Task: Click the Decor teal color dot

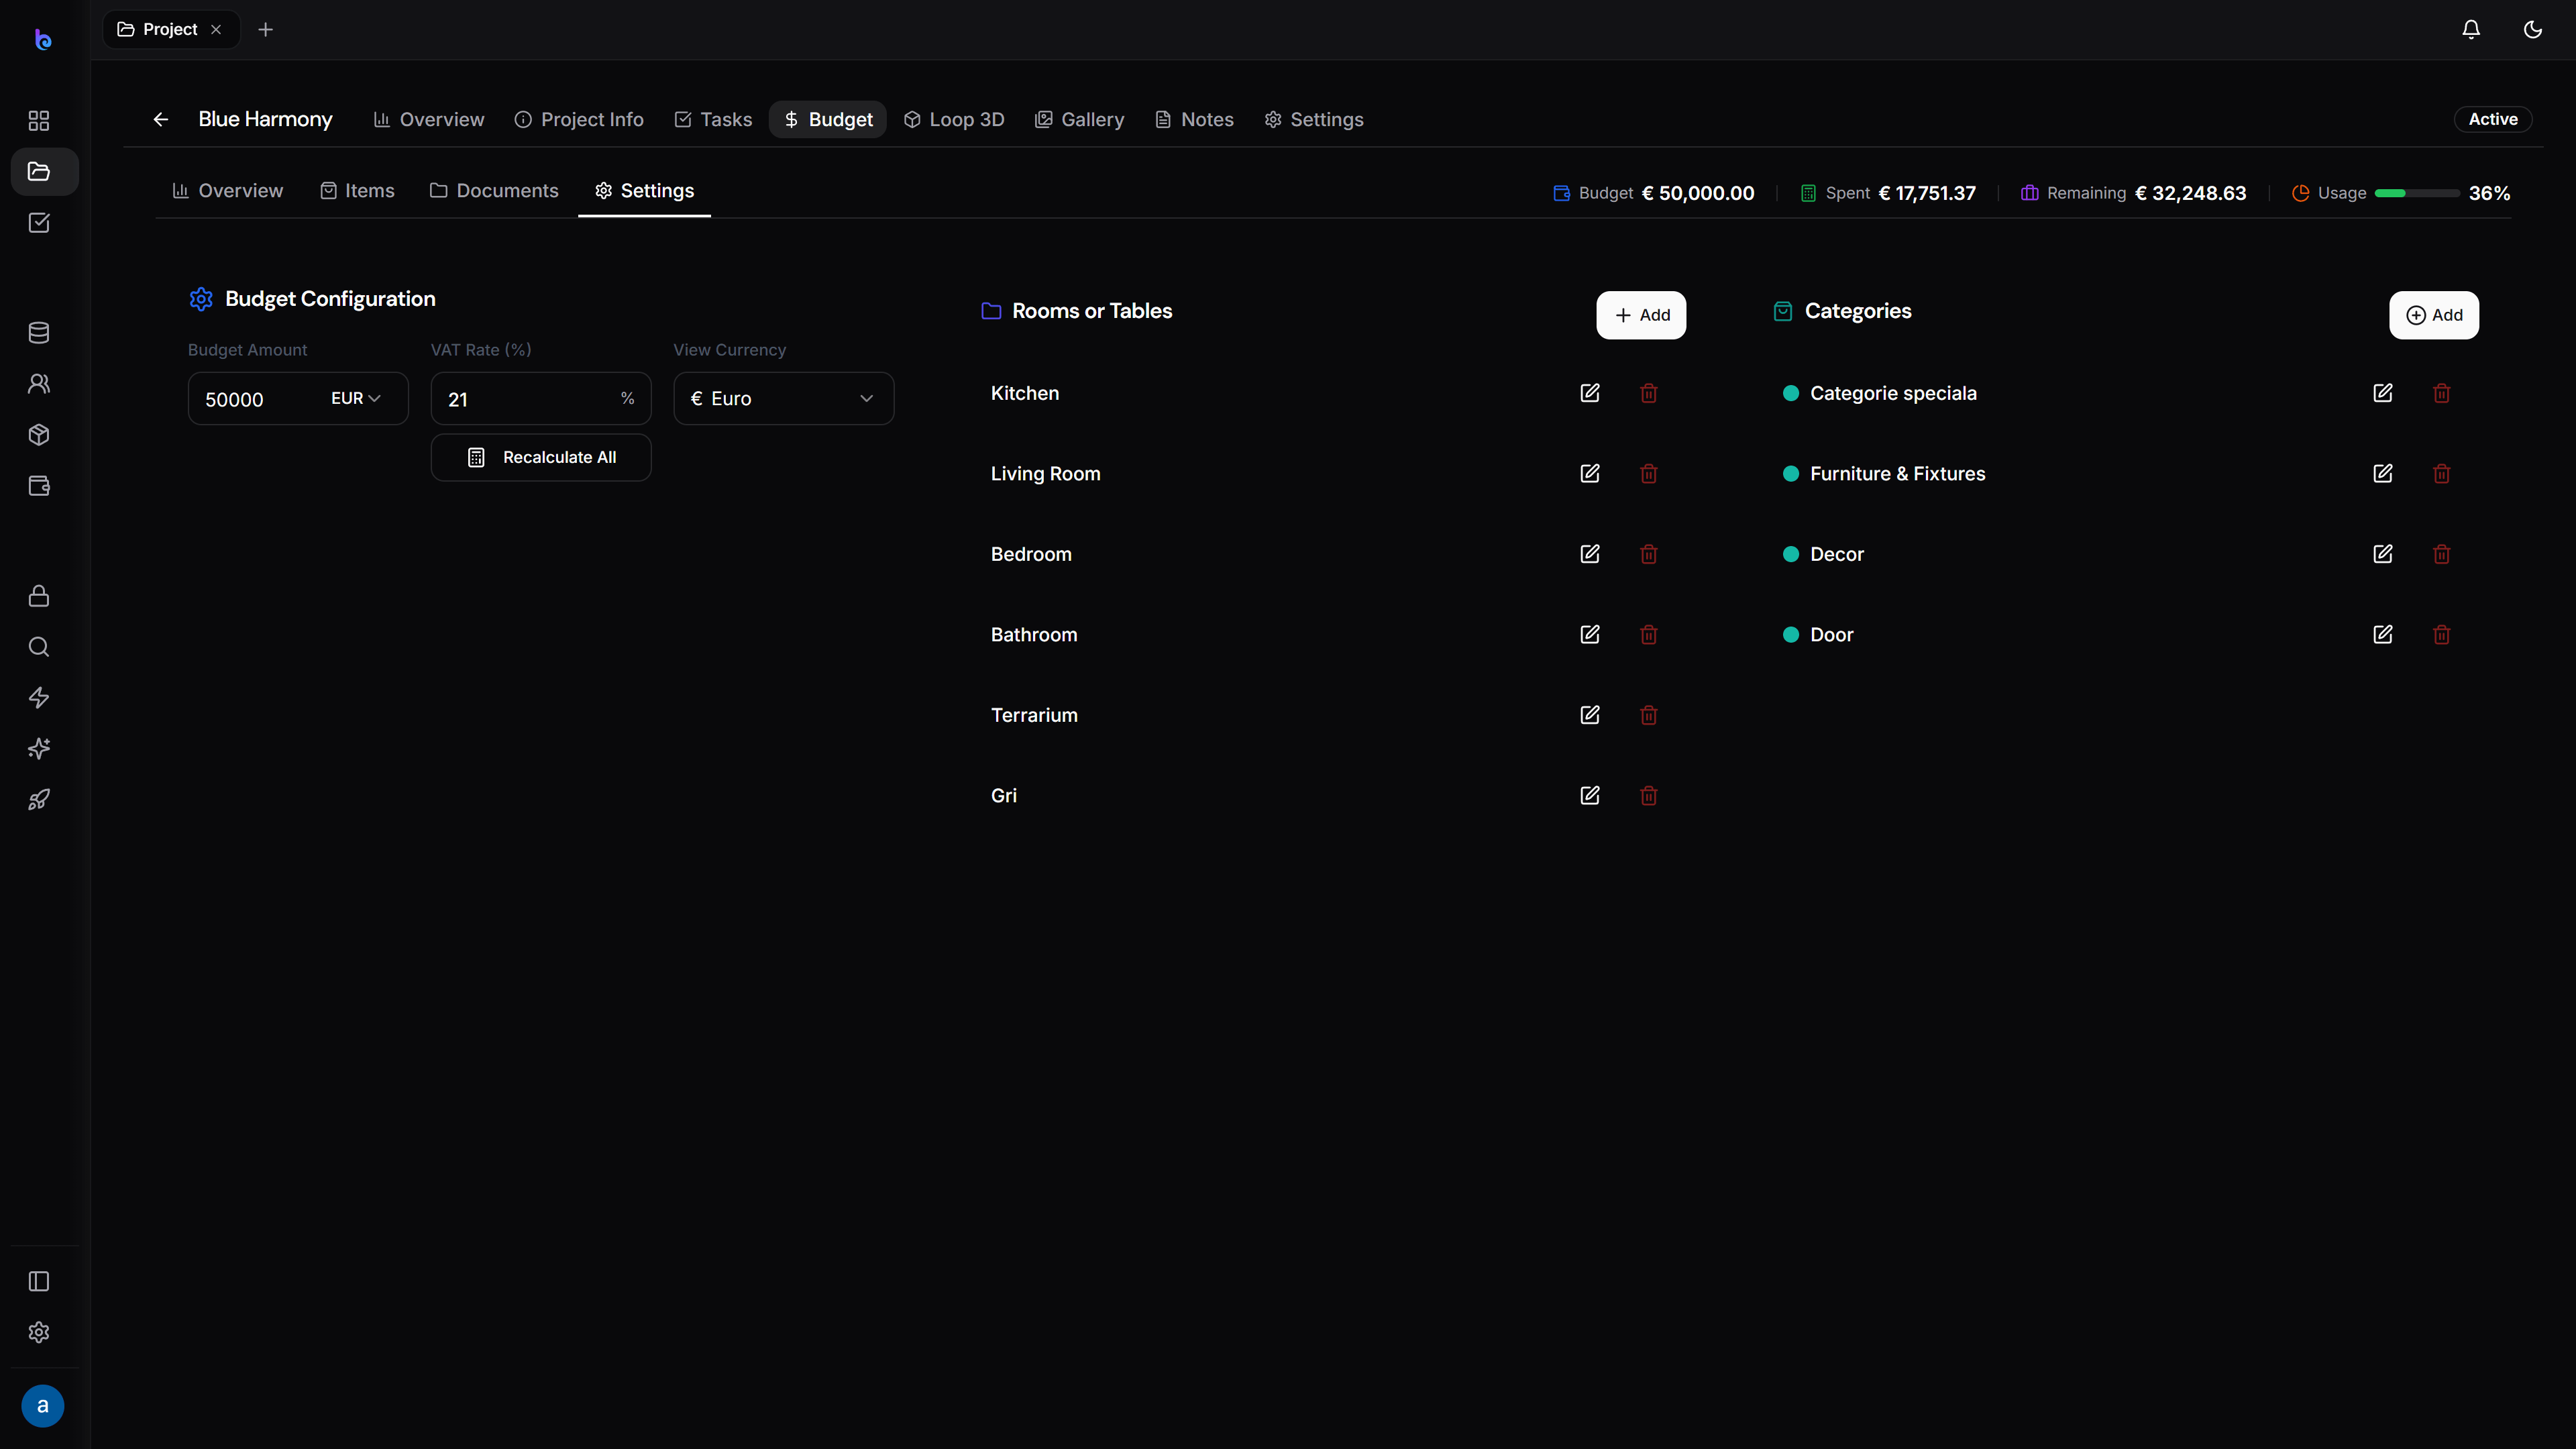Action: pos(1791,554)
